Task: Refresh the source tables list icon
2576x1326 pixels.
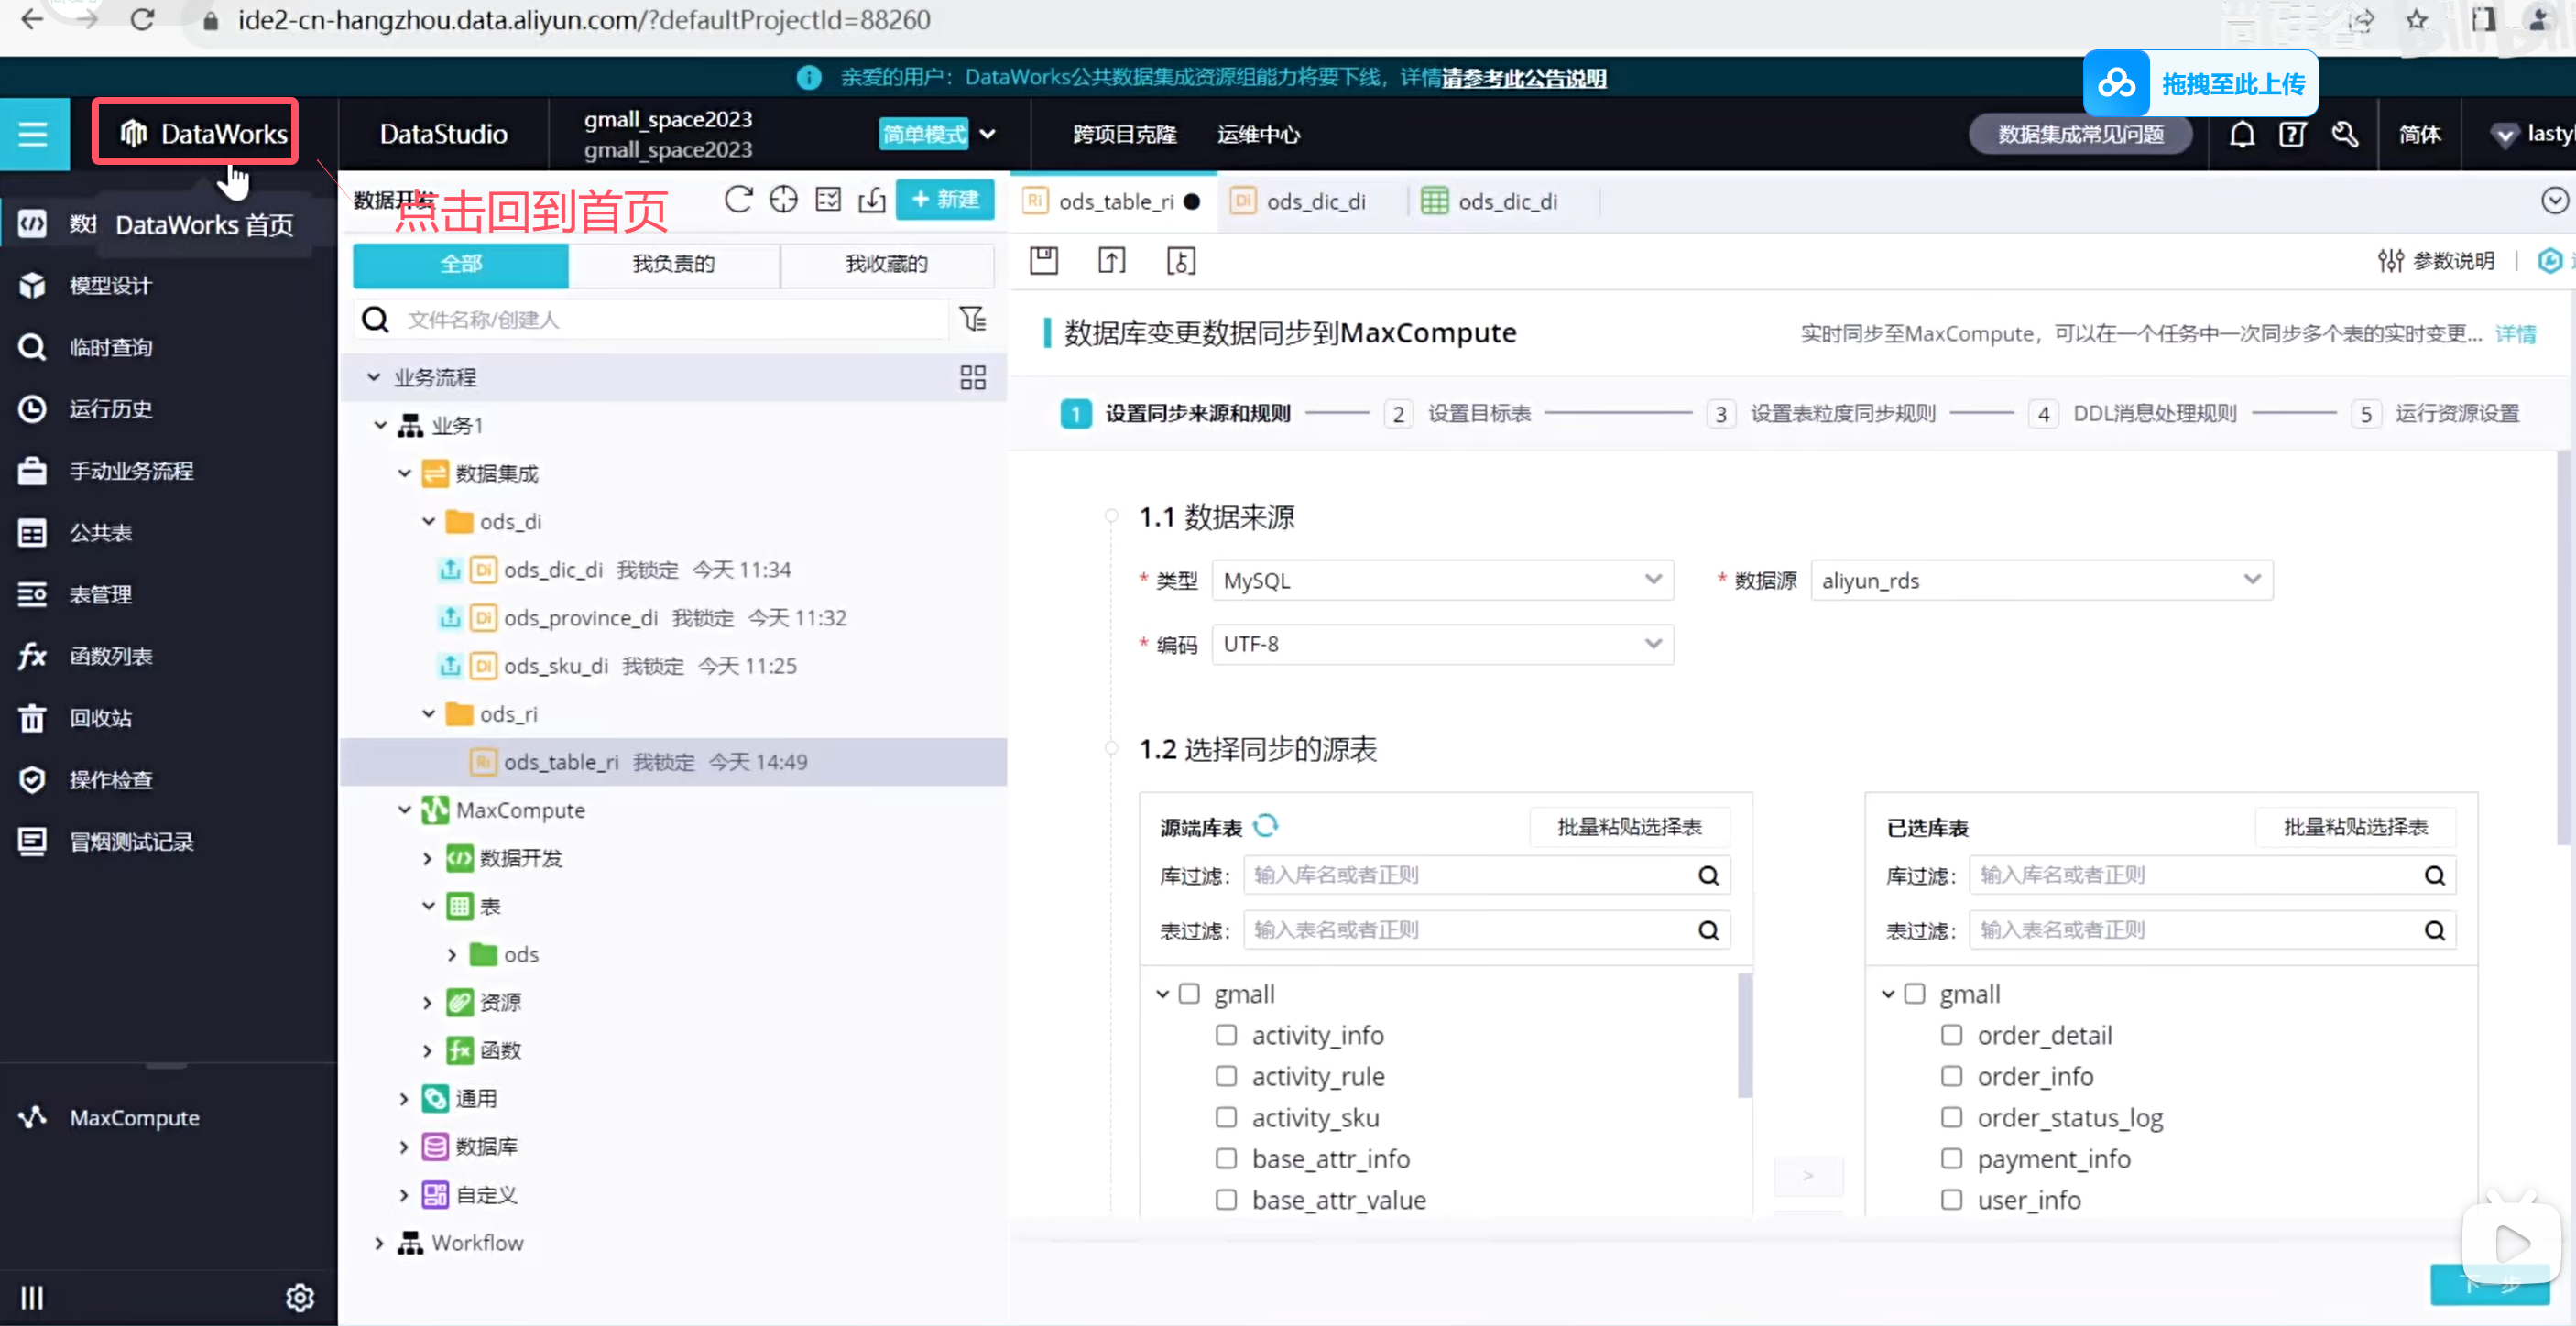Action: point(1266,826)
